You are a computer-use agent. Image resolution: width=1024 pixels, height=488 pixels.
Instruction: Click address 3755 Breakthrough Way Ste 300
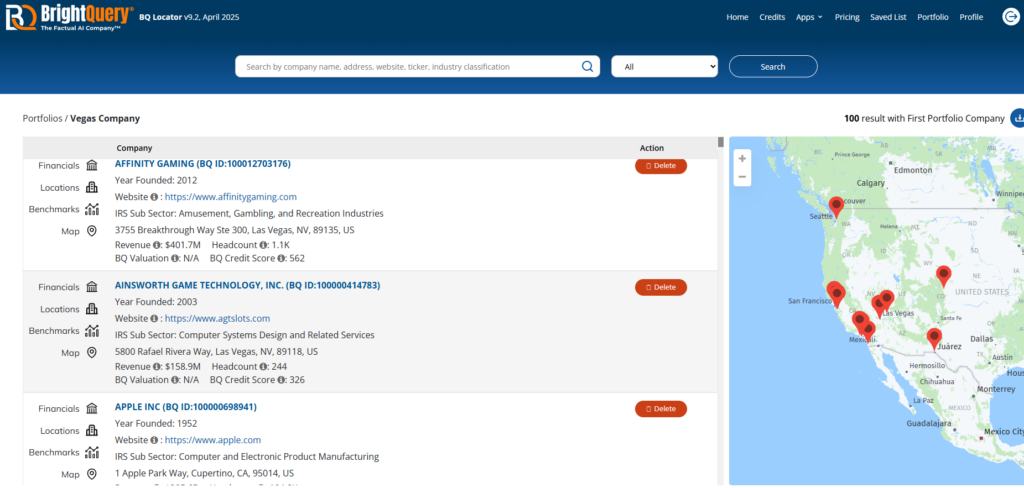234,230
